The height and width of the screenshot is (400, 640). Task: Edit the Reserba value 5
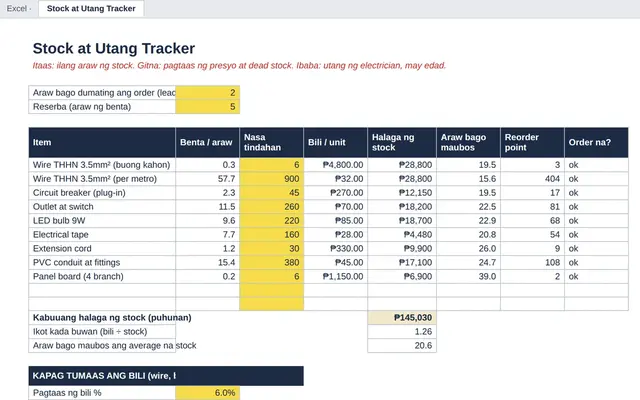click(x=207, y=107)
